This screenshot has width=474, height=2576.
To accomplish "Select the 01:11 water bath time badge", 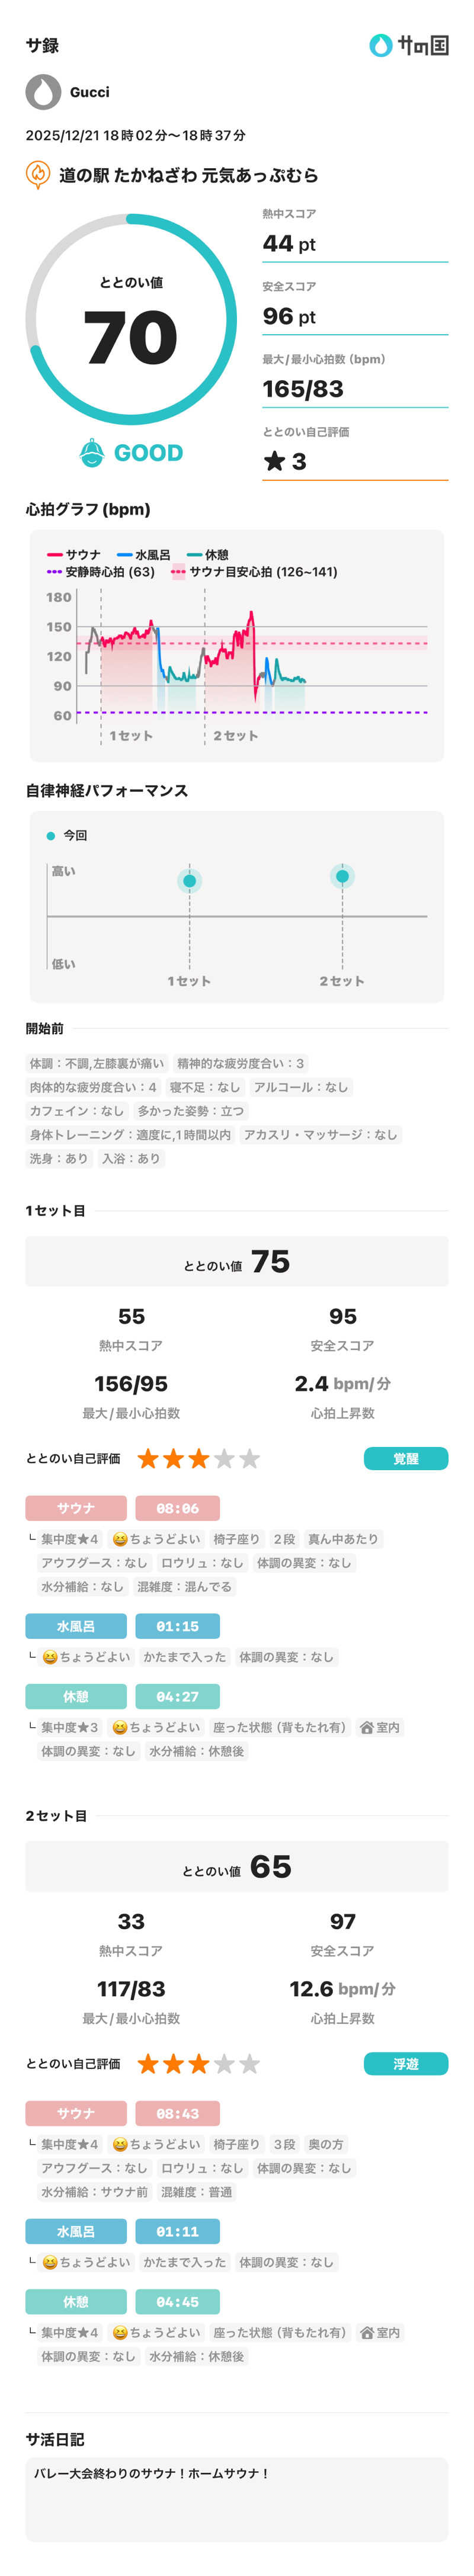I will [x=177, y=2232].
